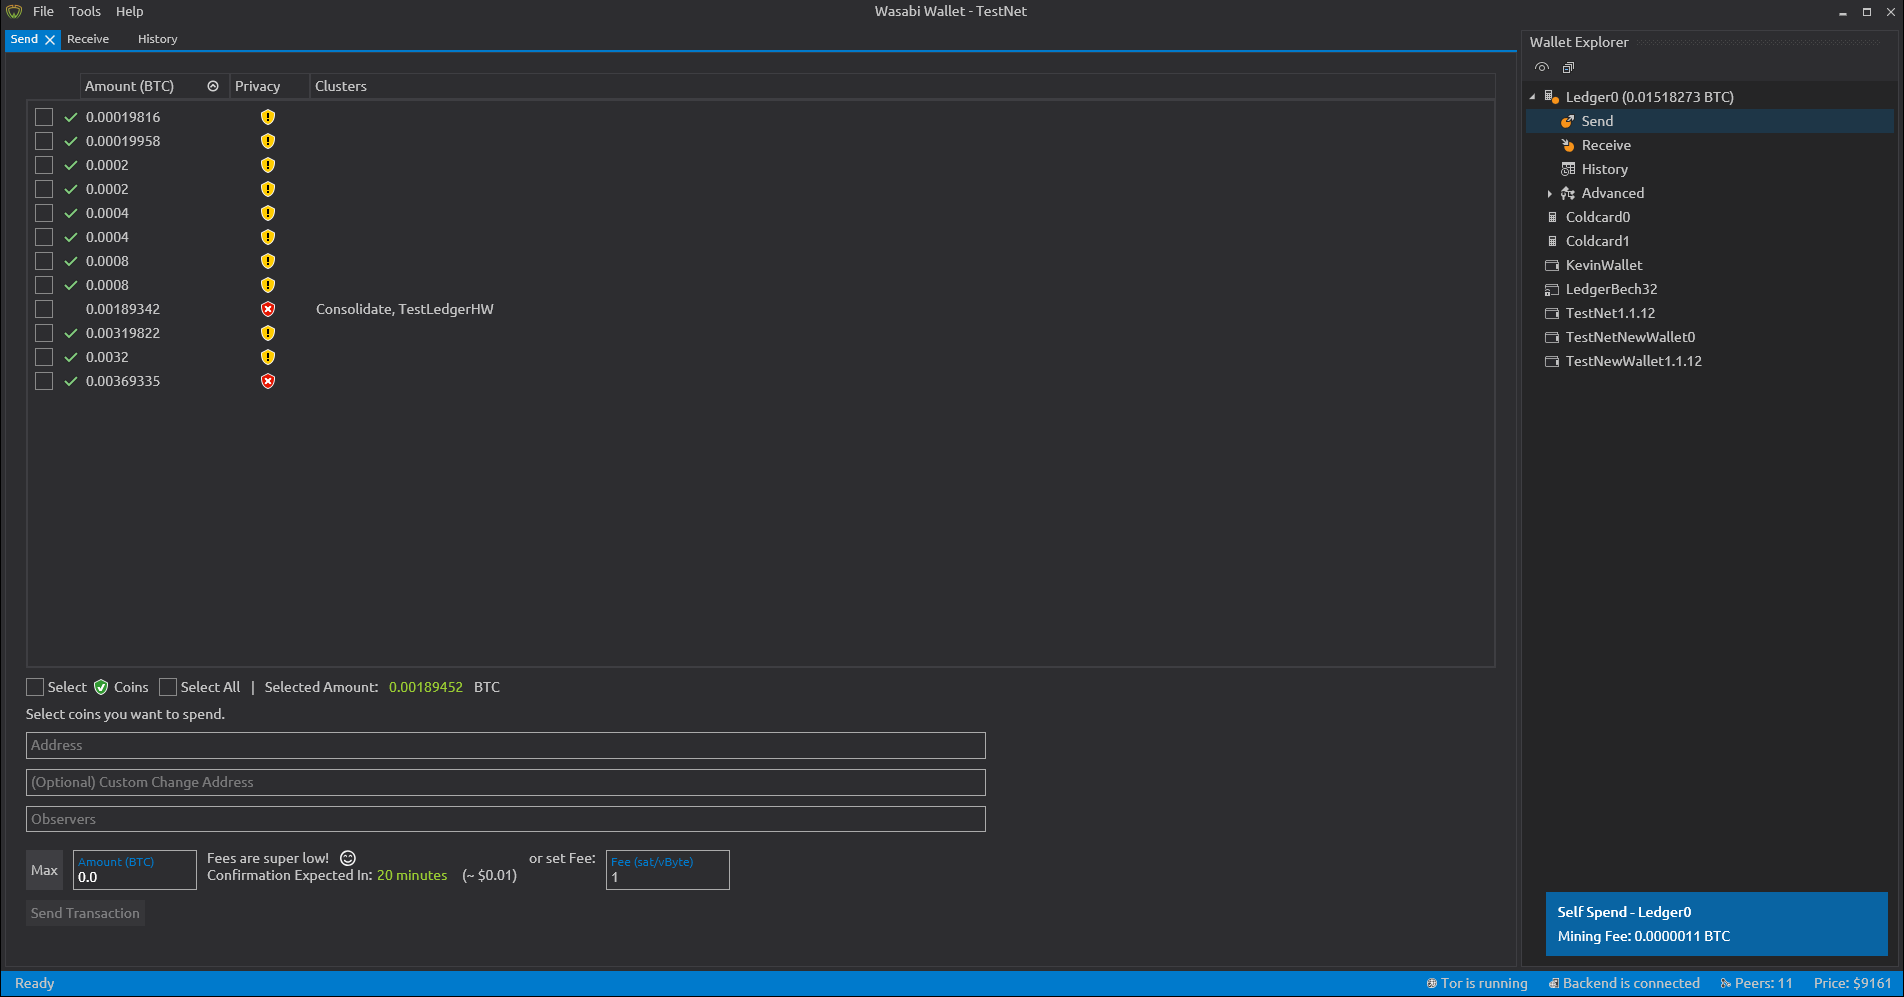1904x997 pixels.
Task: Click the Address input field
Action: click(505, 745)
